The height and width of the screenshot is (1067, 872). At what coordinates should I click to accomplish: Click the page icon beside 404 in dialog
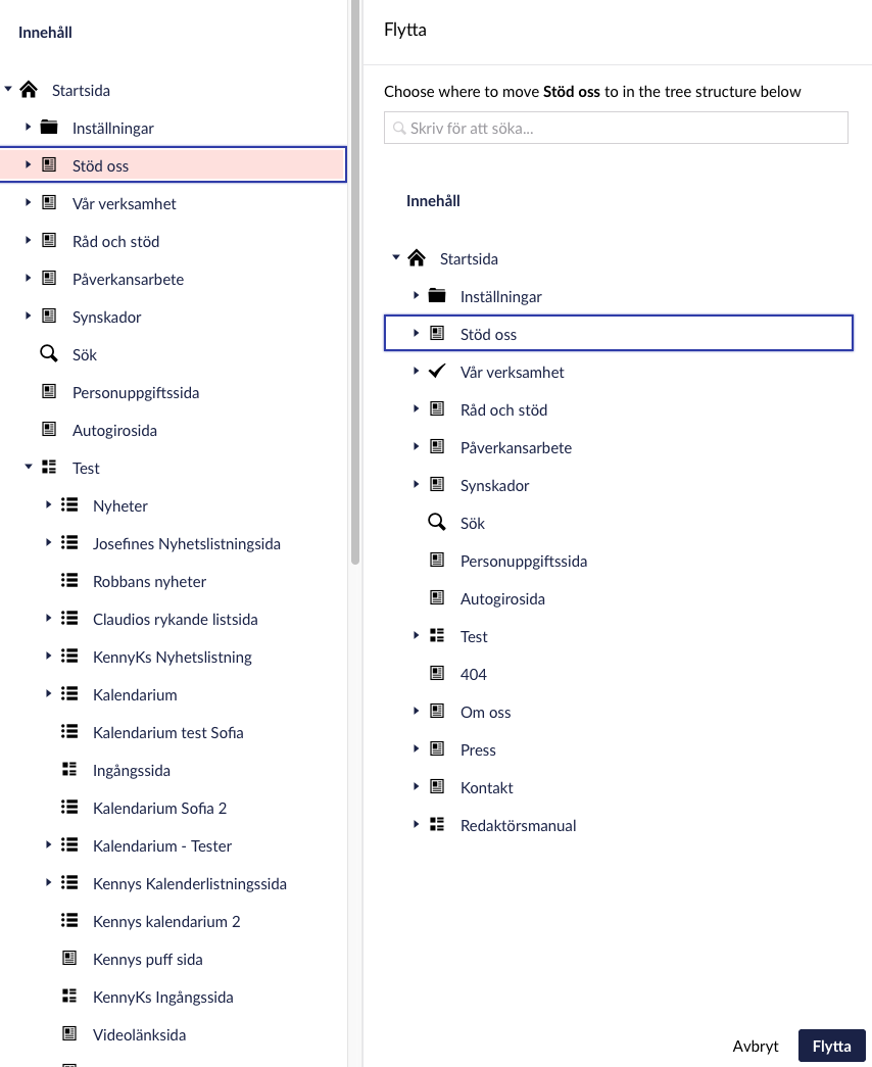point(437,674)
